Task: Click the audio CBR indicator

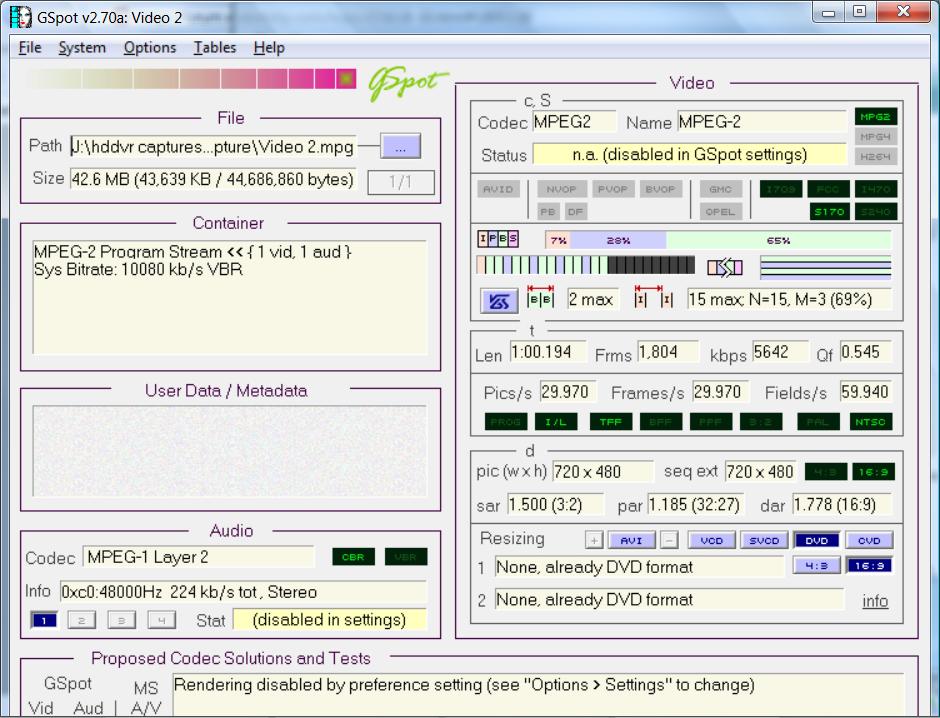Action: [353, 557]
